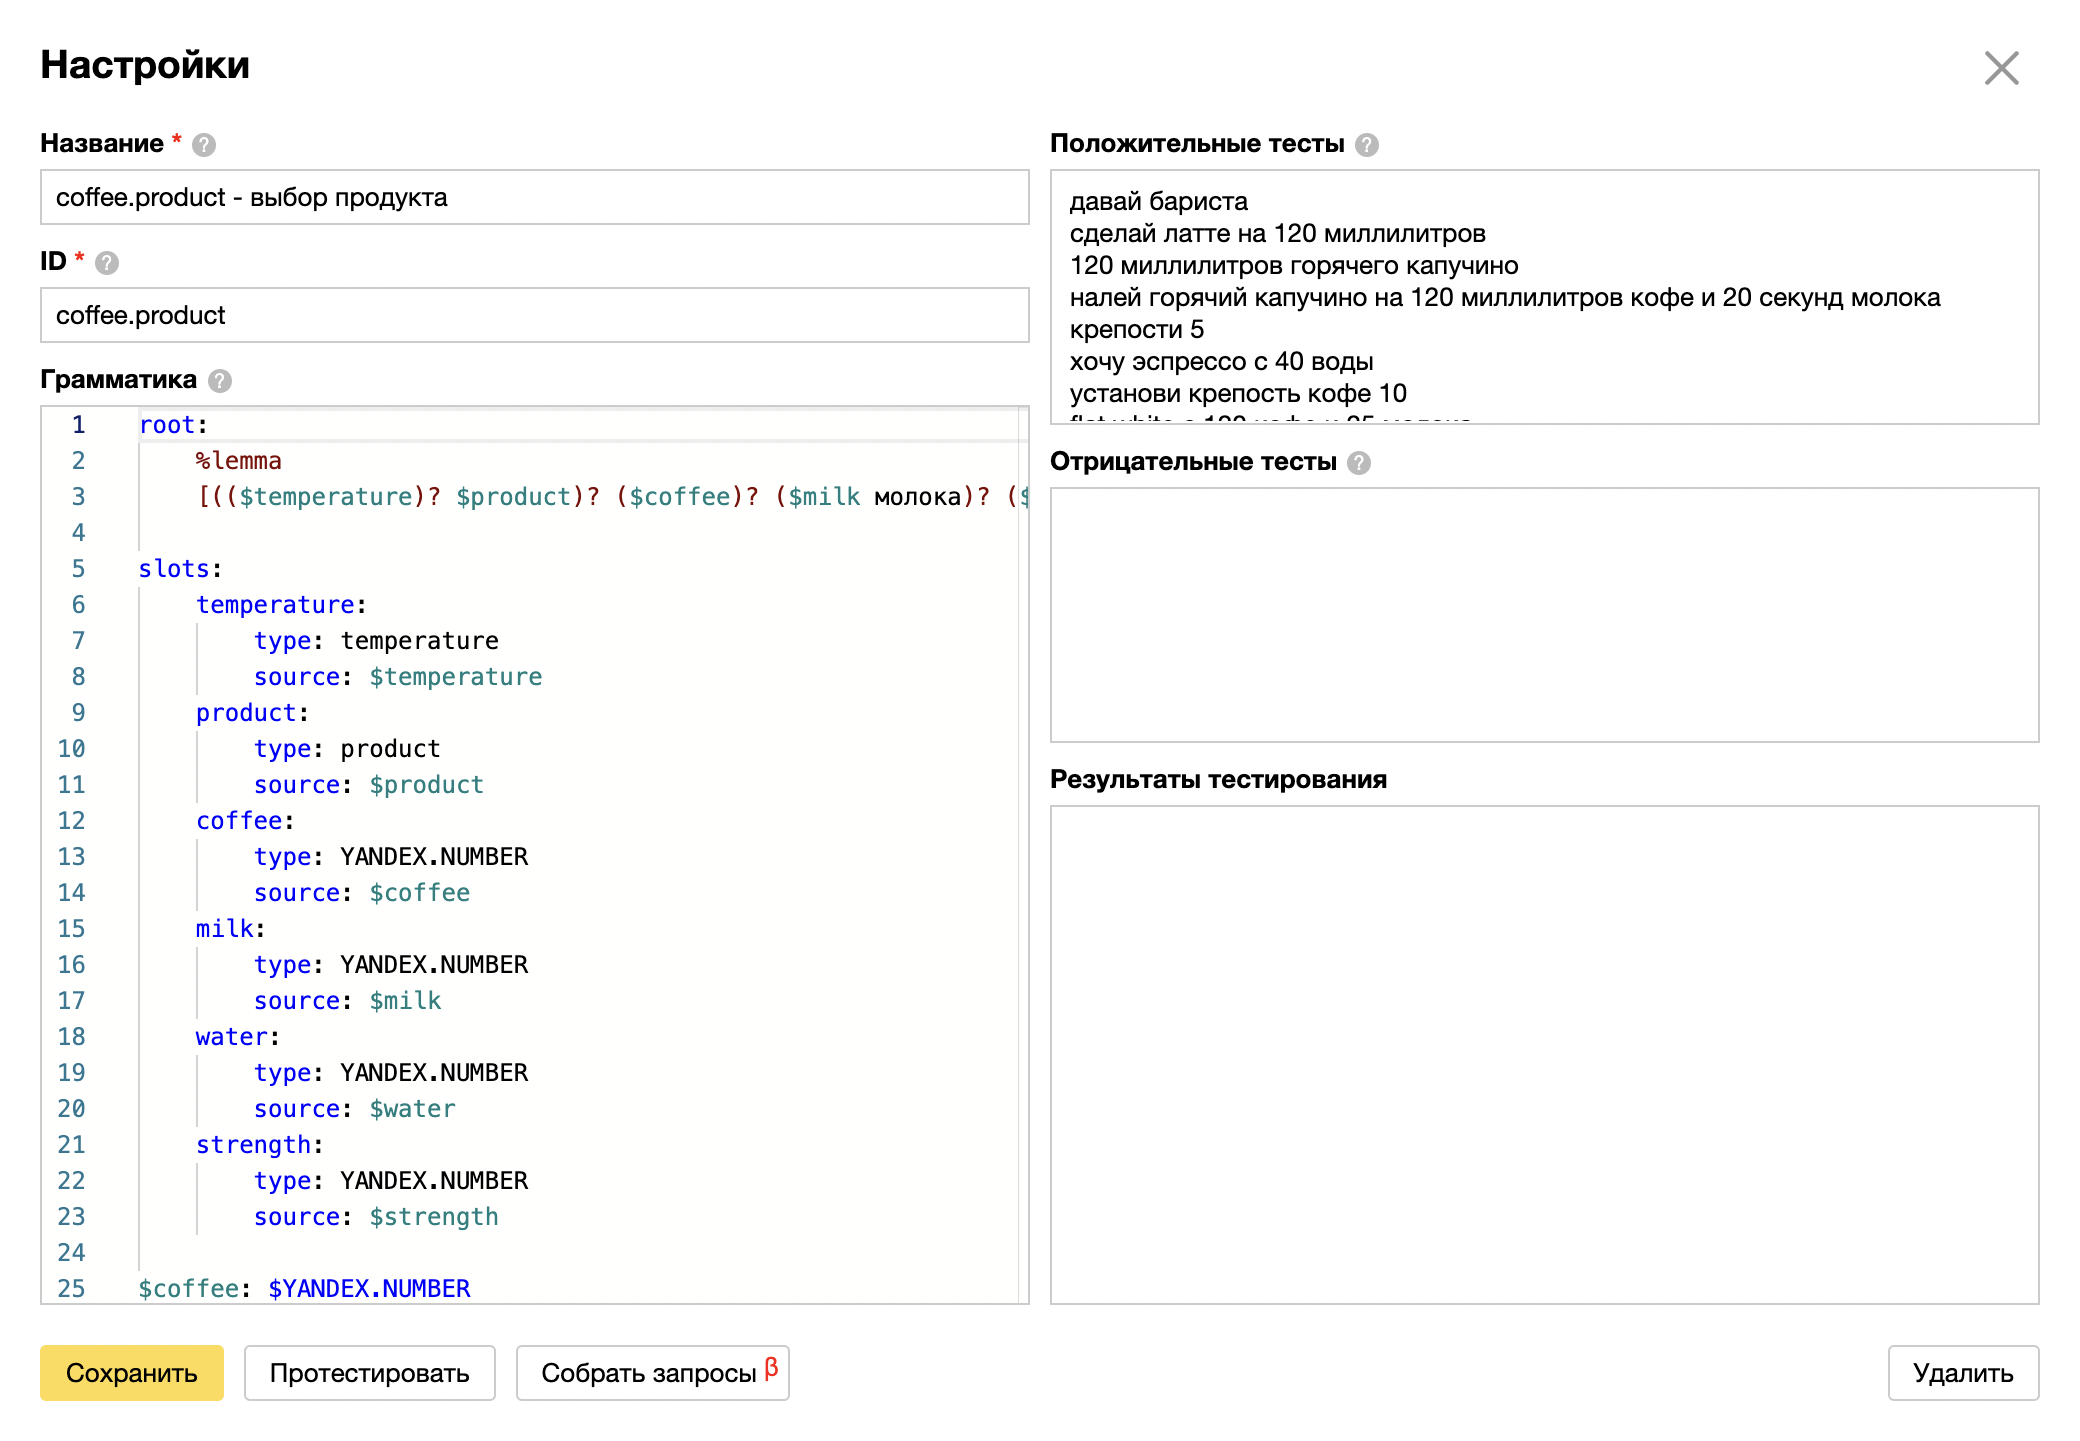Focus the Название input field
Image resolution: width=2080 pixels, height=1441 pixels.
click(x=534, y=197)
